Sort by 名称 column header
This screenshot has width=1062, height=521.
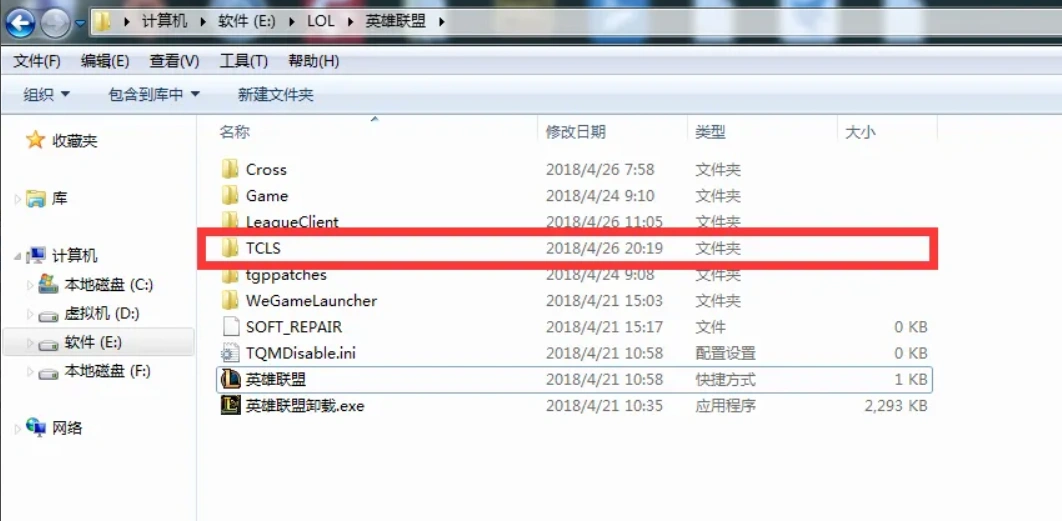[x=235, y=132]
